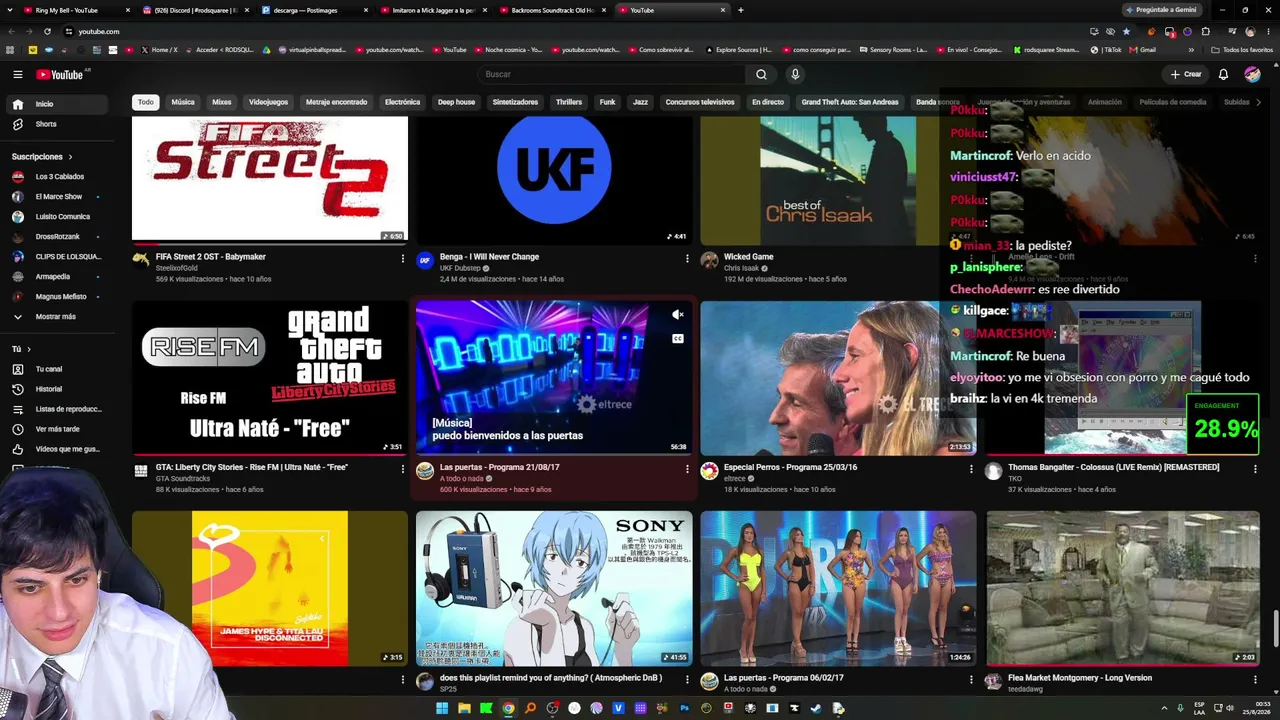Screen dimensions: 1280x720
Task: Open the Flea Market Montgomery thumbnail
Action: click(x=1123, y=588)
